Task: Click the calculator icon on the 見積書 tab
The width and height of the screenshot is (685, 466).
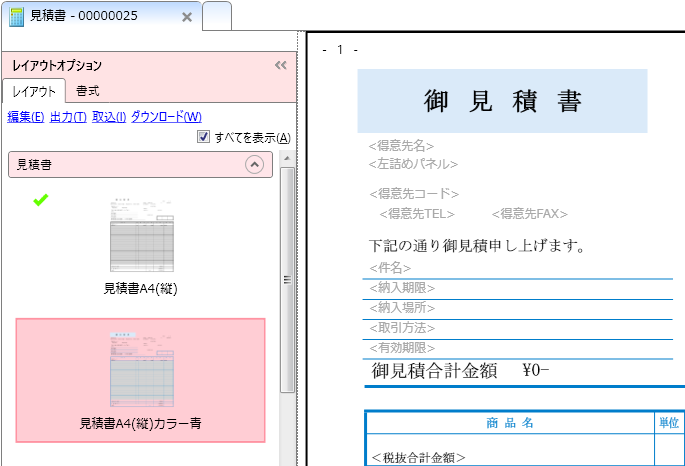Action: (17, 16)
